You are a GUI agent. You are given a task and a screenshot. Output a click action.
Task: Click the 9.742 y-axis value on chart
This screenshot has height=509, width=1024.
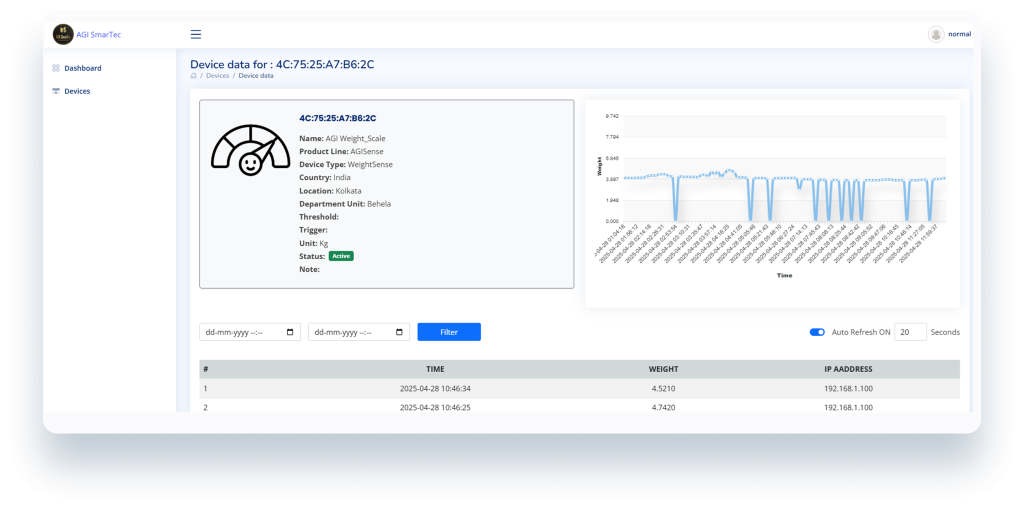(612, 116)
